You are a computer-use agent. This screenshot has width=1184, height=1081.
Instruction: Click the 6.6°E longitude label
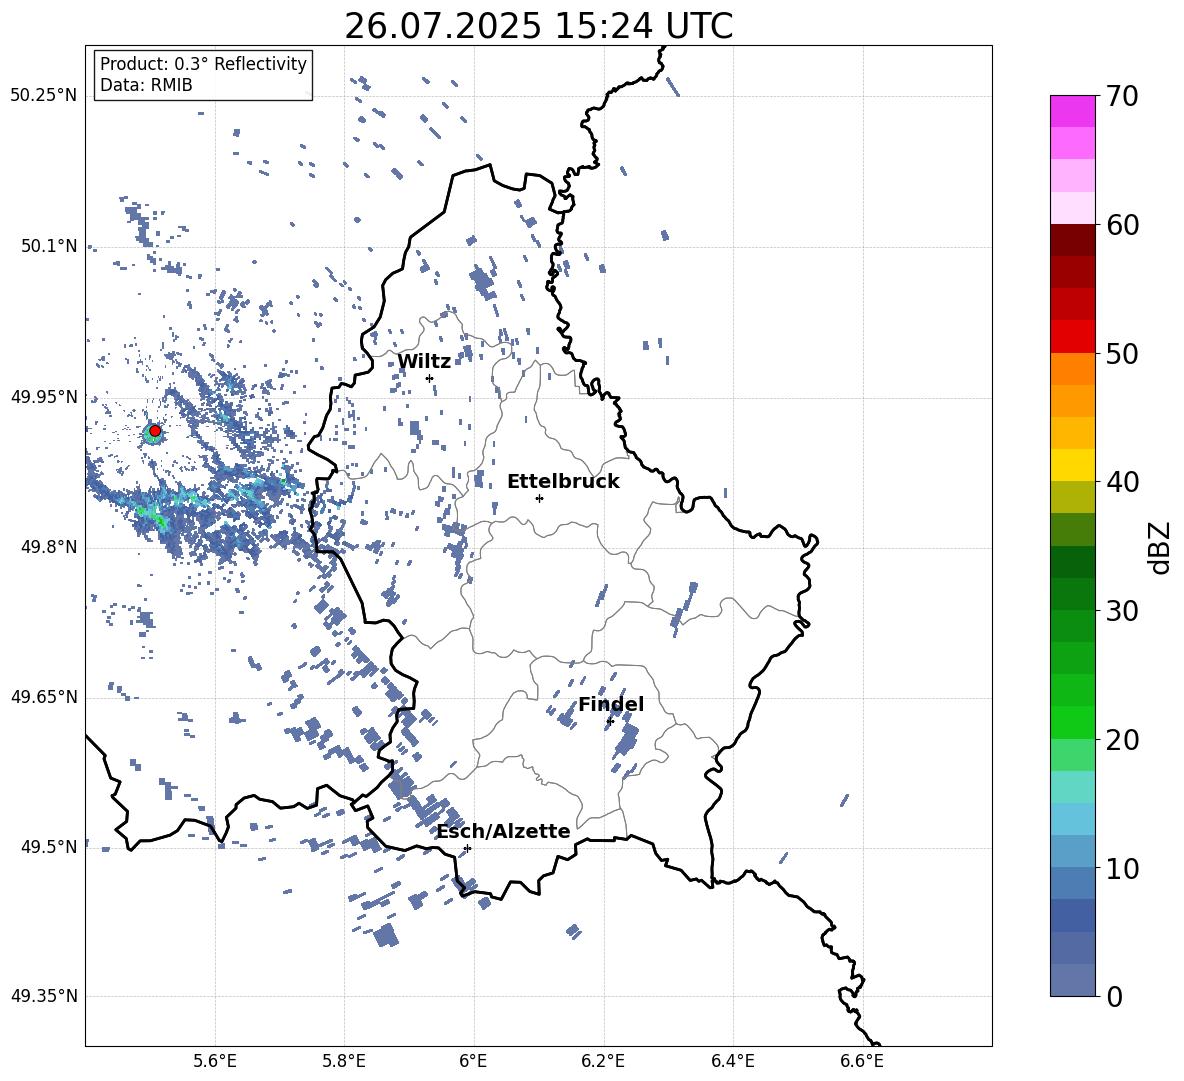pos(862,1061)
